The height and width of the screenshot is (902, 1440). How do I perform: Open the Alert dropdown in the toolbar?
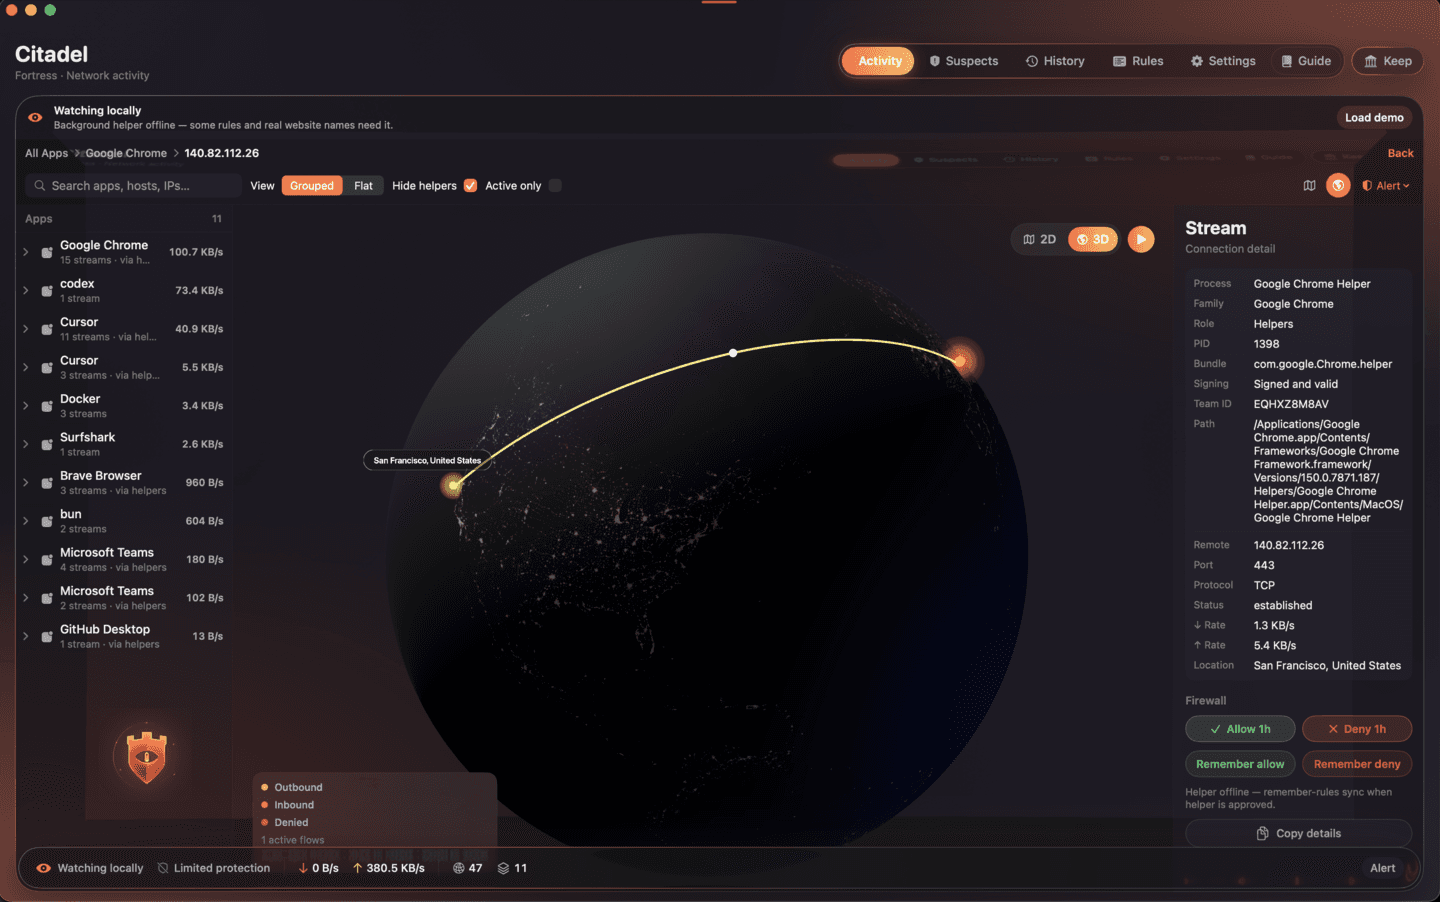coord(1386,186)
